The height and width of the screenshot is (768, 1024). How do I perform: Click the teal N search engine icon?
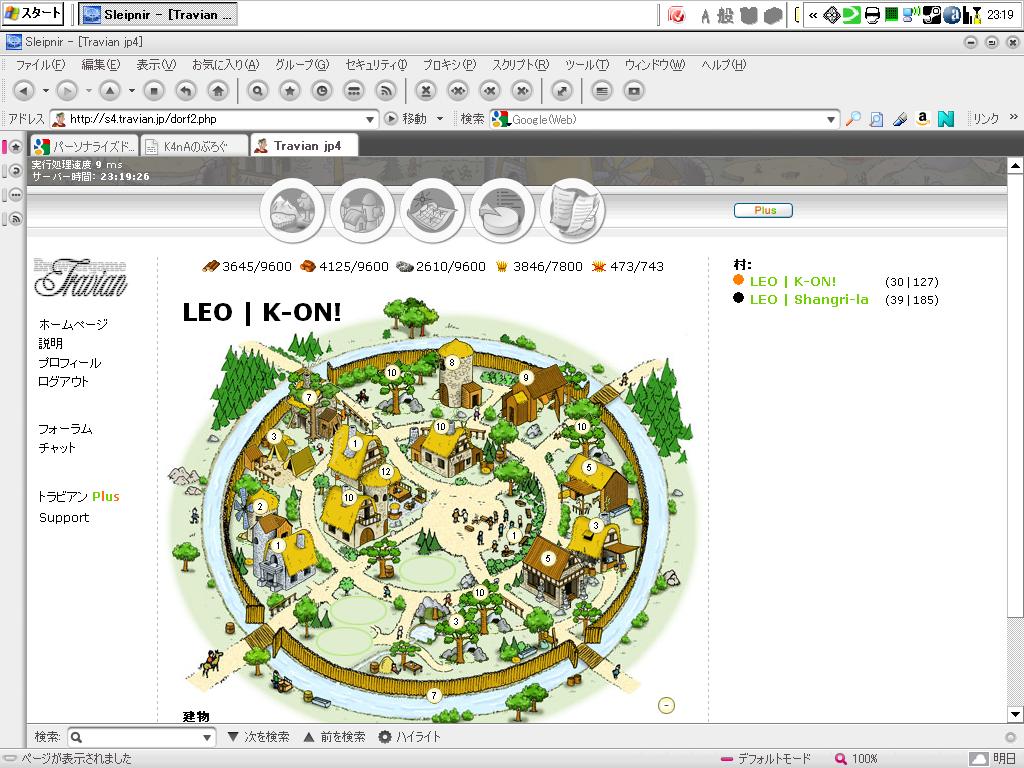click(x=946, y=119)
